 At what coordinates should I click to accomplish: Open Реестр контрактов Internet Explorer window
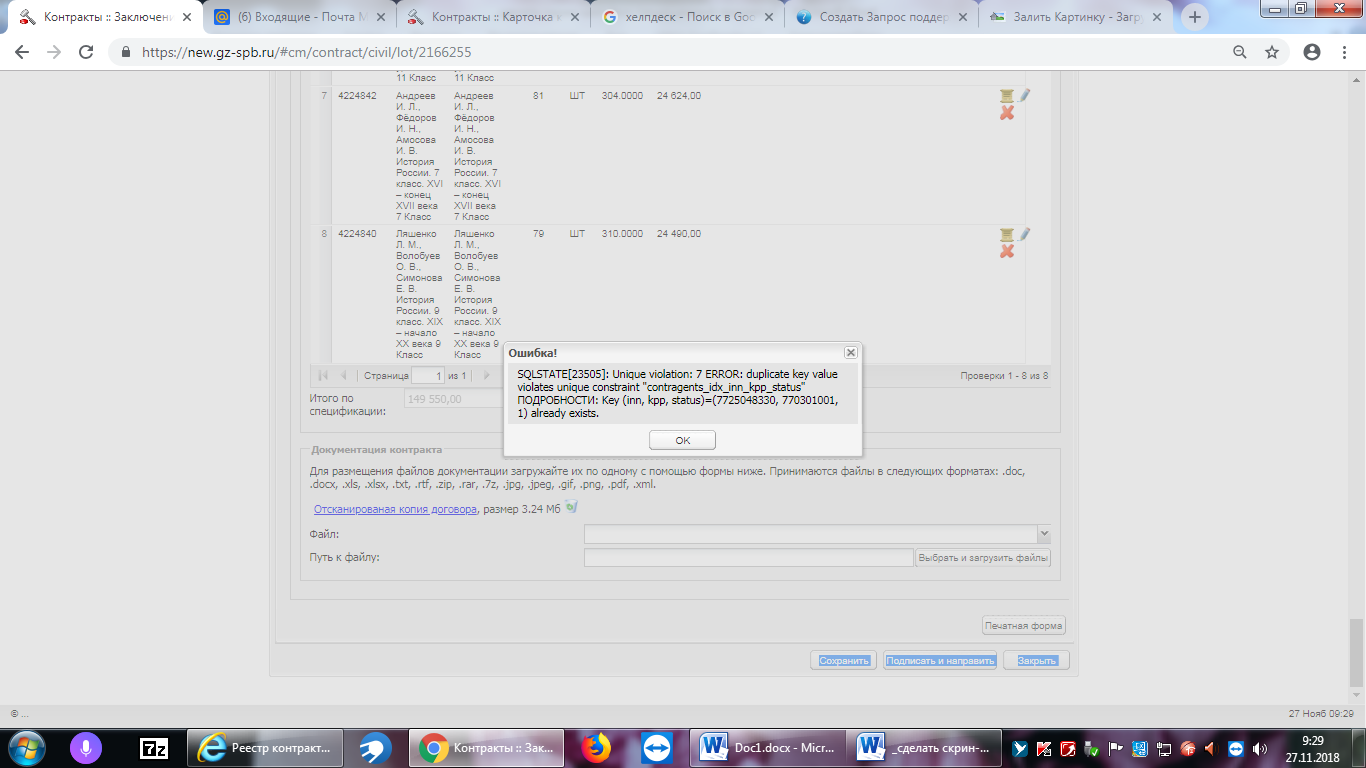coord(265,747)
